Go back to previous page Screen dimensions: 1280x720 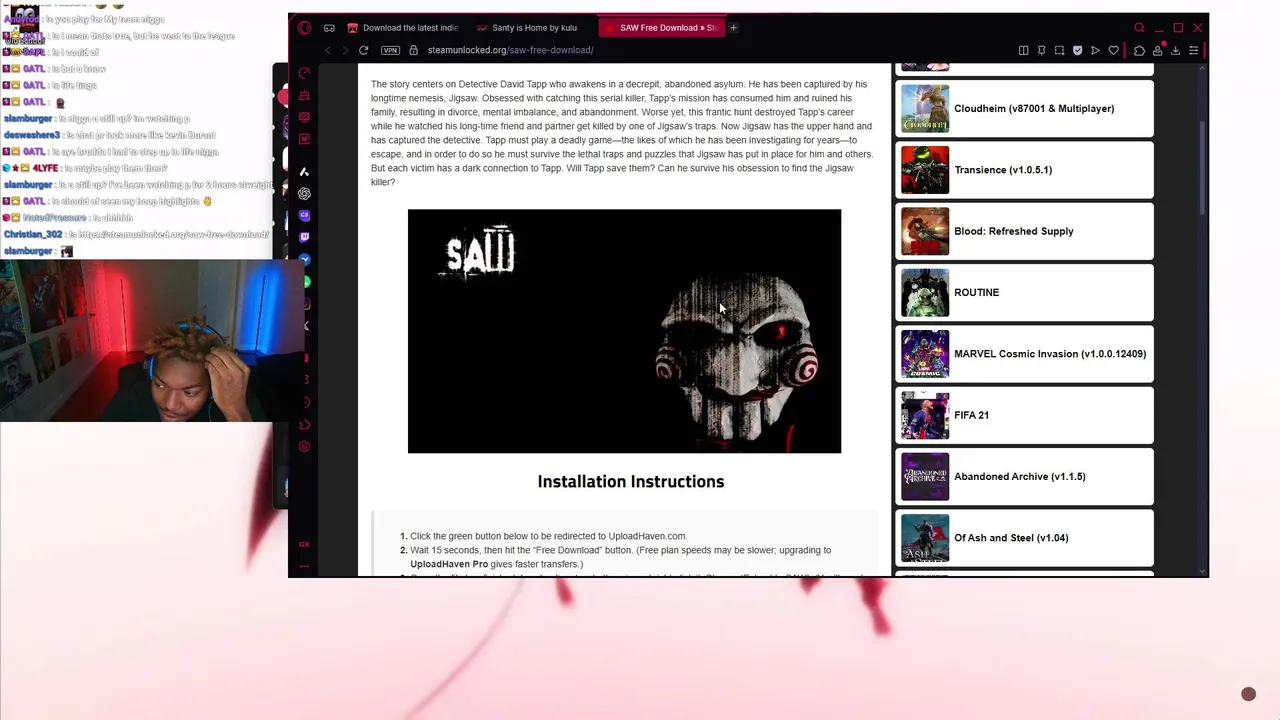[x=327, y=50]
